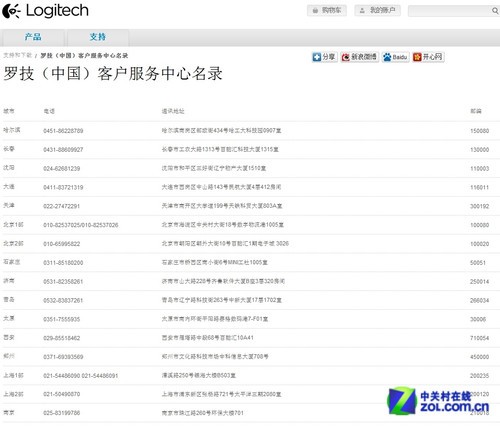Viewport: 500px width, 427px height.
Task: Click the phone number in the 天津 row
Action: [61, 206]
